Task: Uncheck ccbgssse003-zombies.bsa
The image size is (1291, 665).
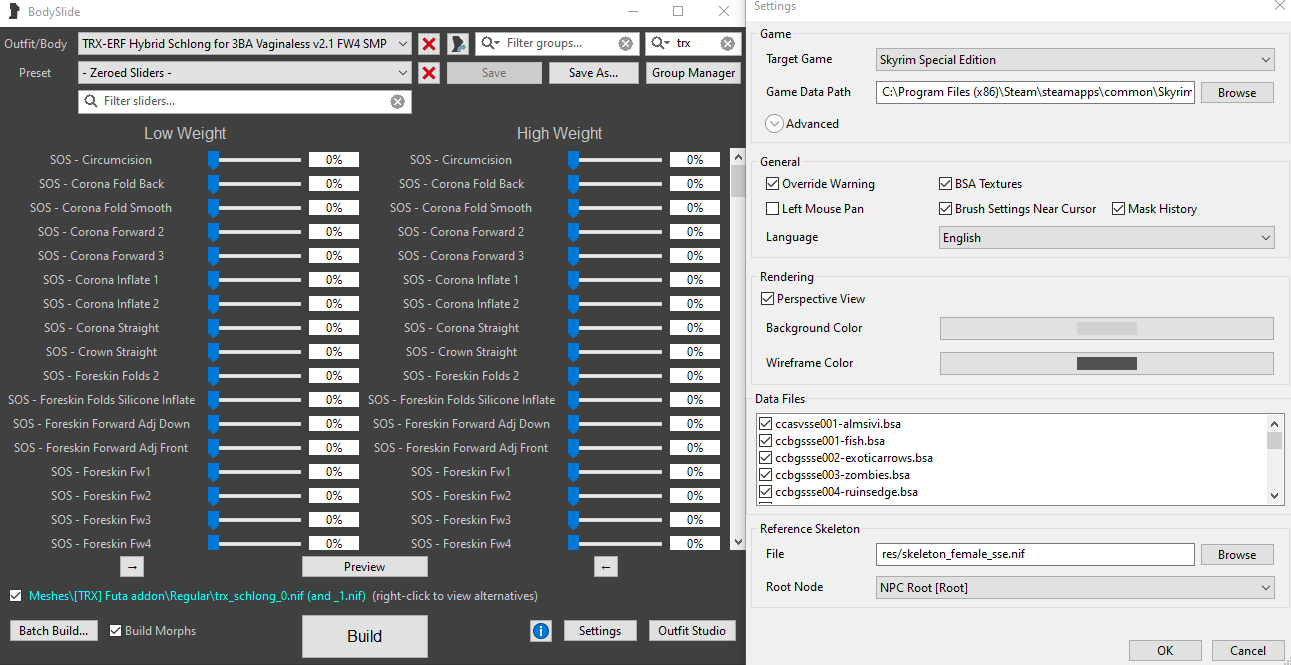Action: point(766,475)
